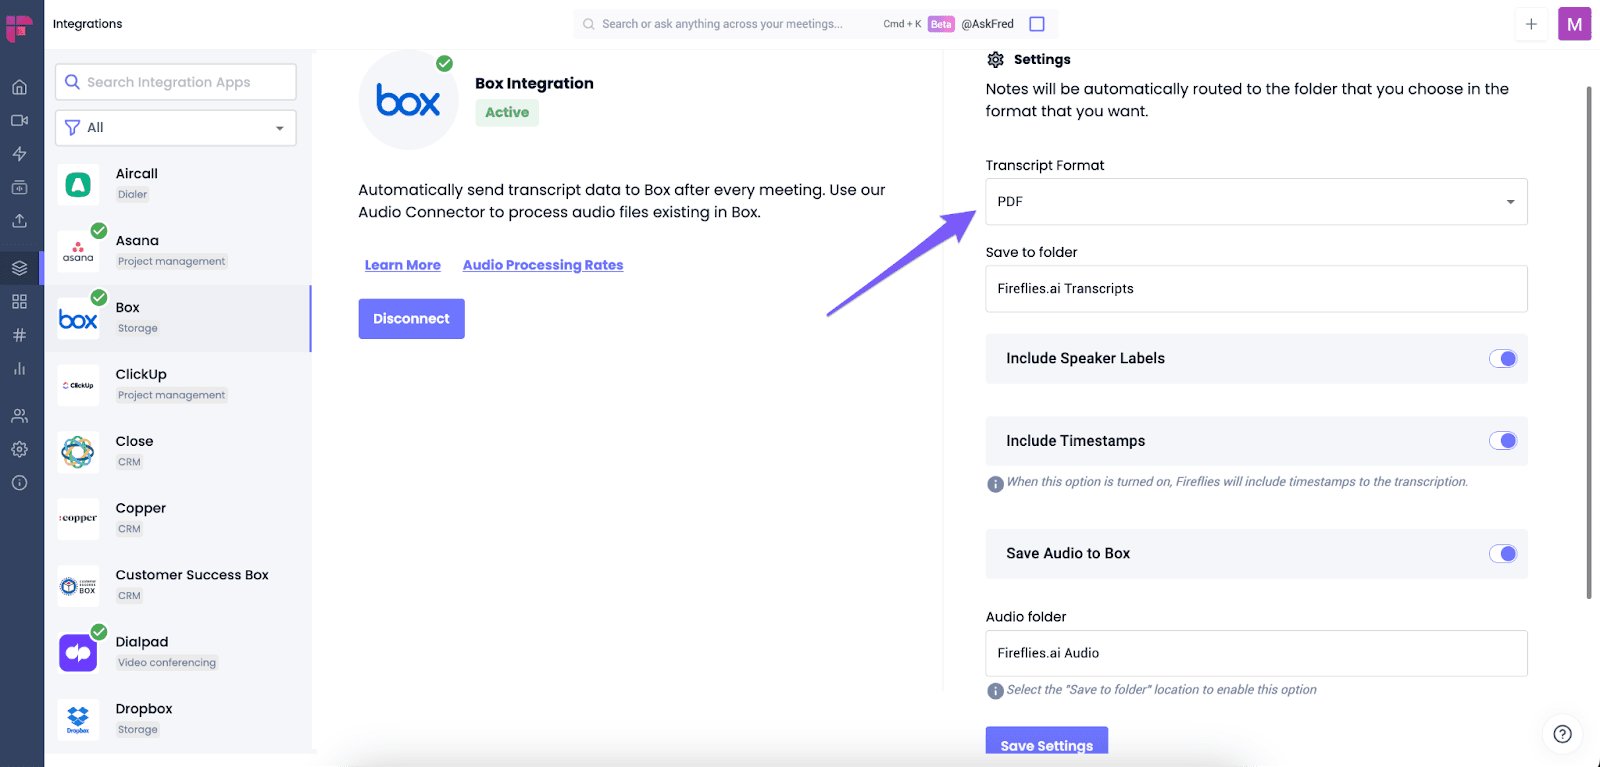Click the Audio folder field
This screenshot has width=1600, height=767.
1256,653
